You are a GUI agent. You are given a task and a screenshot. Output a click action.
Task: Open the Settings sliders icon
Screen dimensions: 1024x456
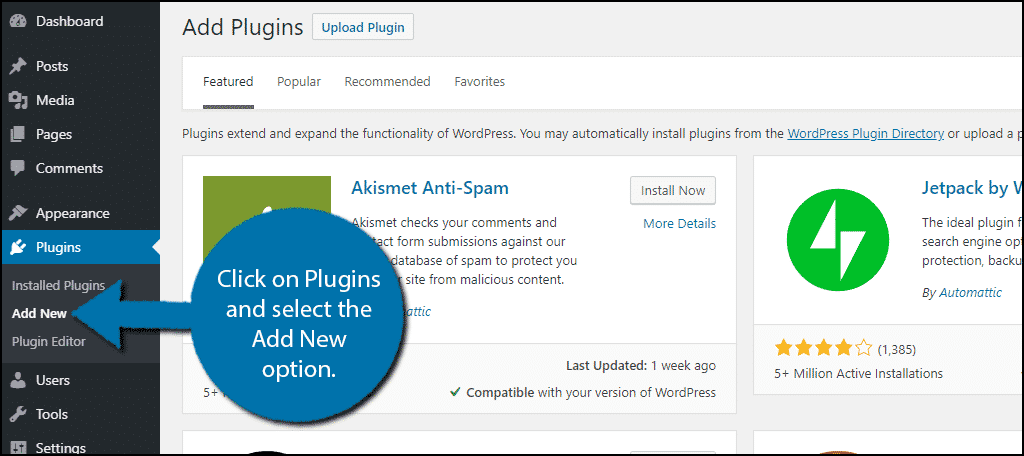[18, 448]
